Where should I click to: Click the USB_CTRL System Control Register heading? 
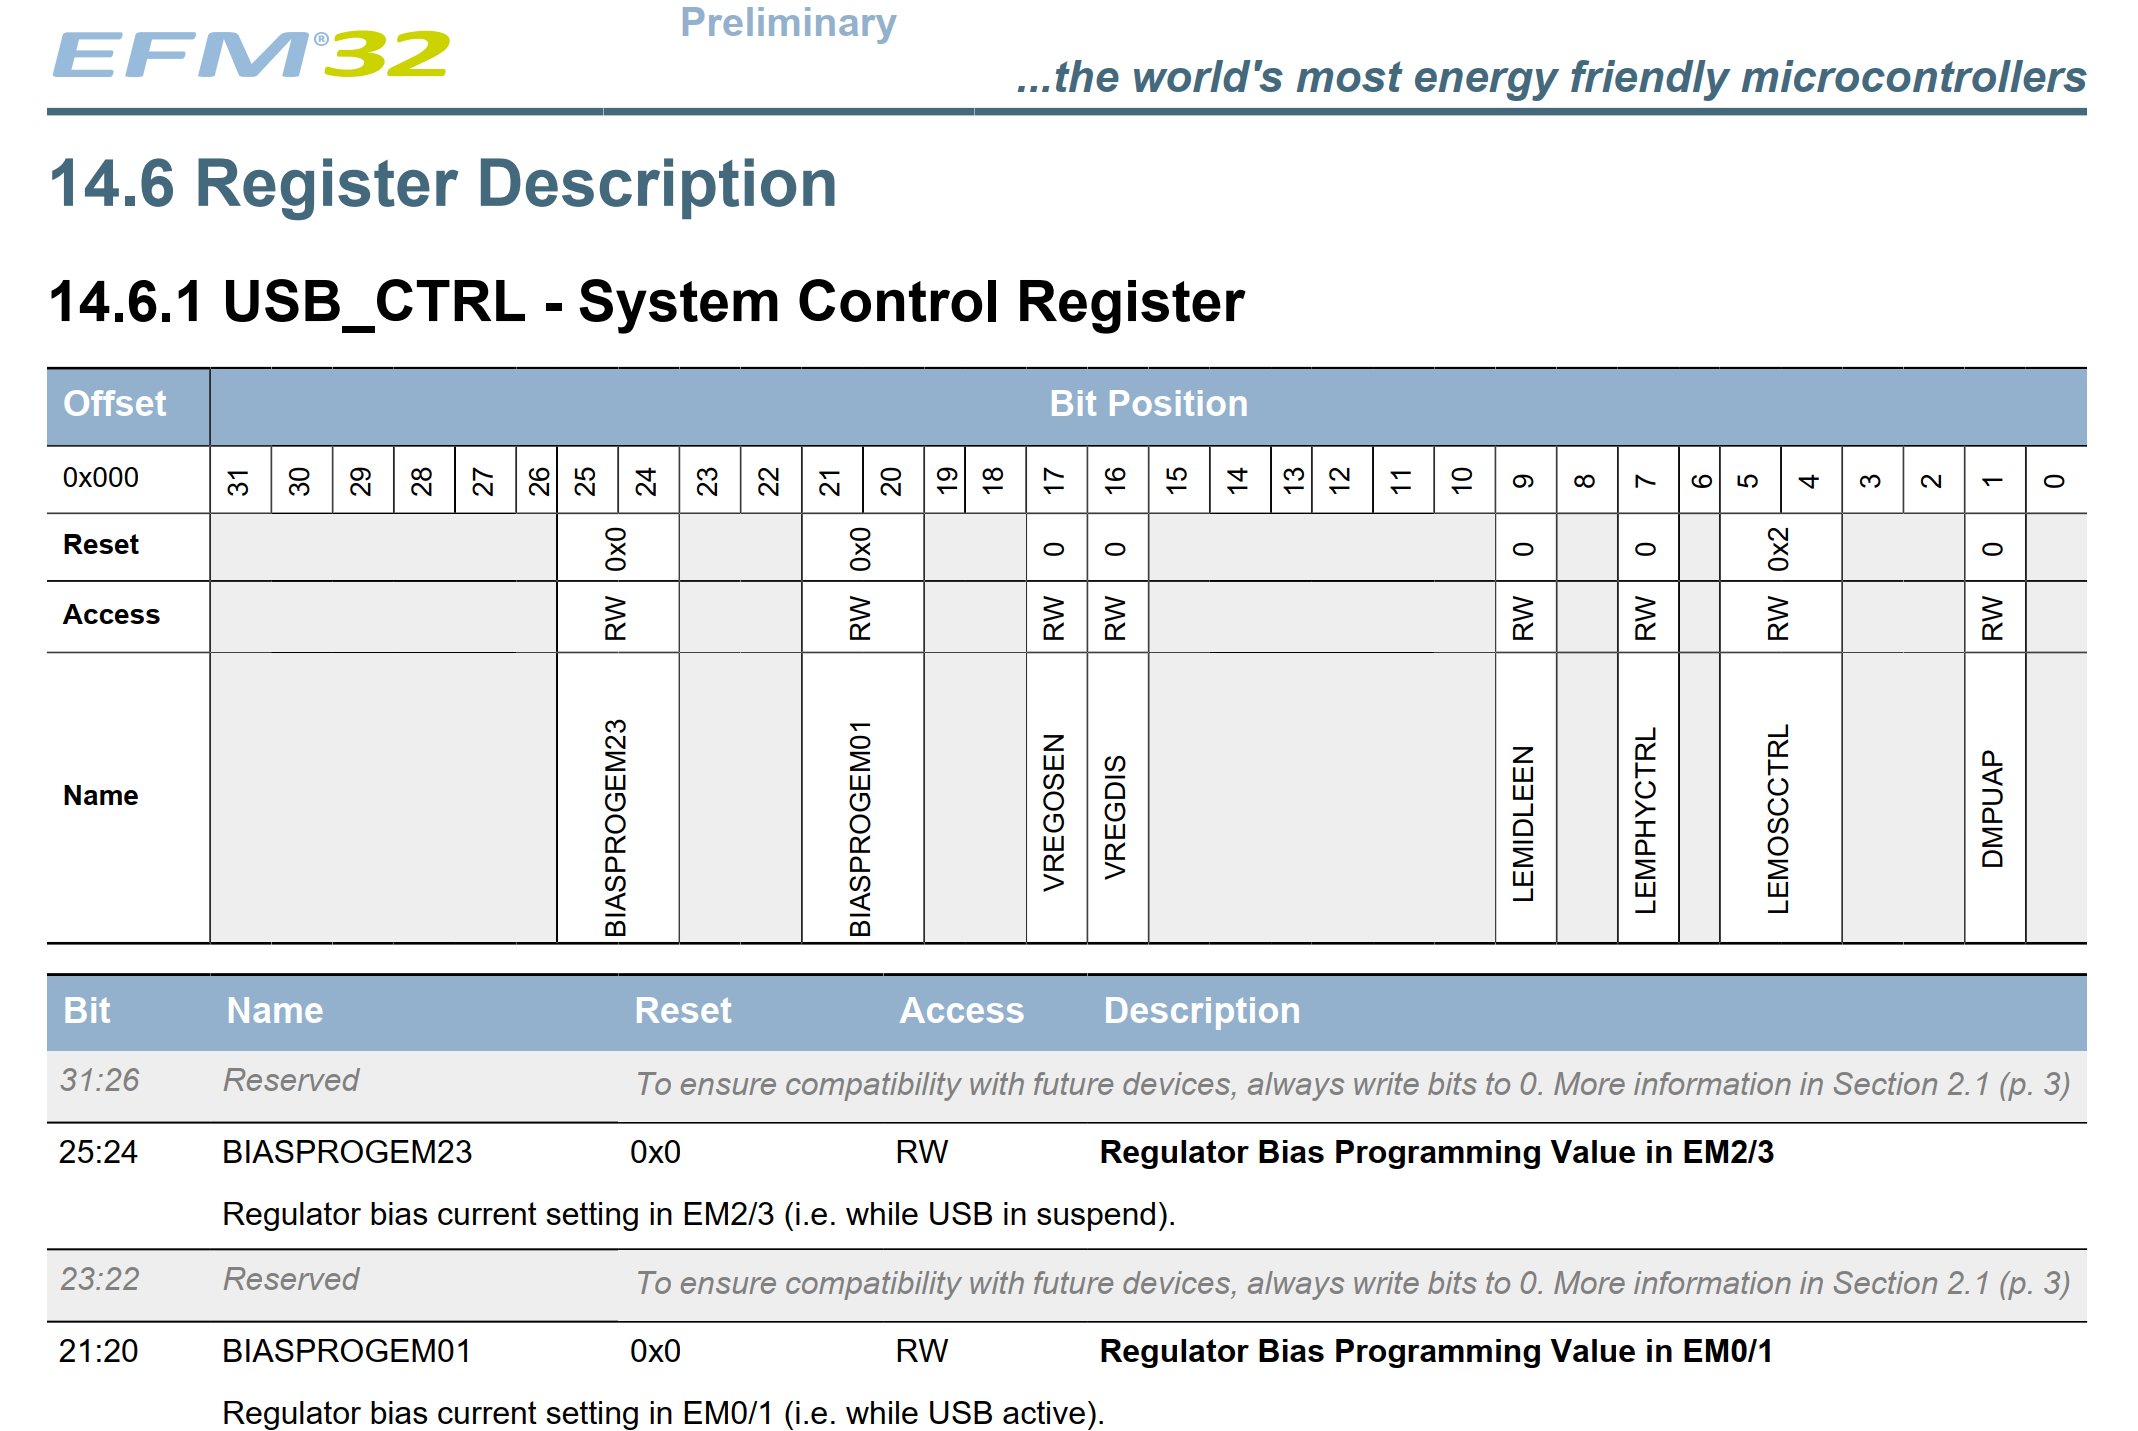click(646, 302)
